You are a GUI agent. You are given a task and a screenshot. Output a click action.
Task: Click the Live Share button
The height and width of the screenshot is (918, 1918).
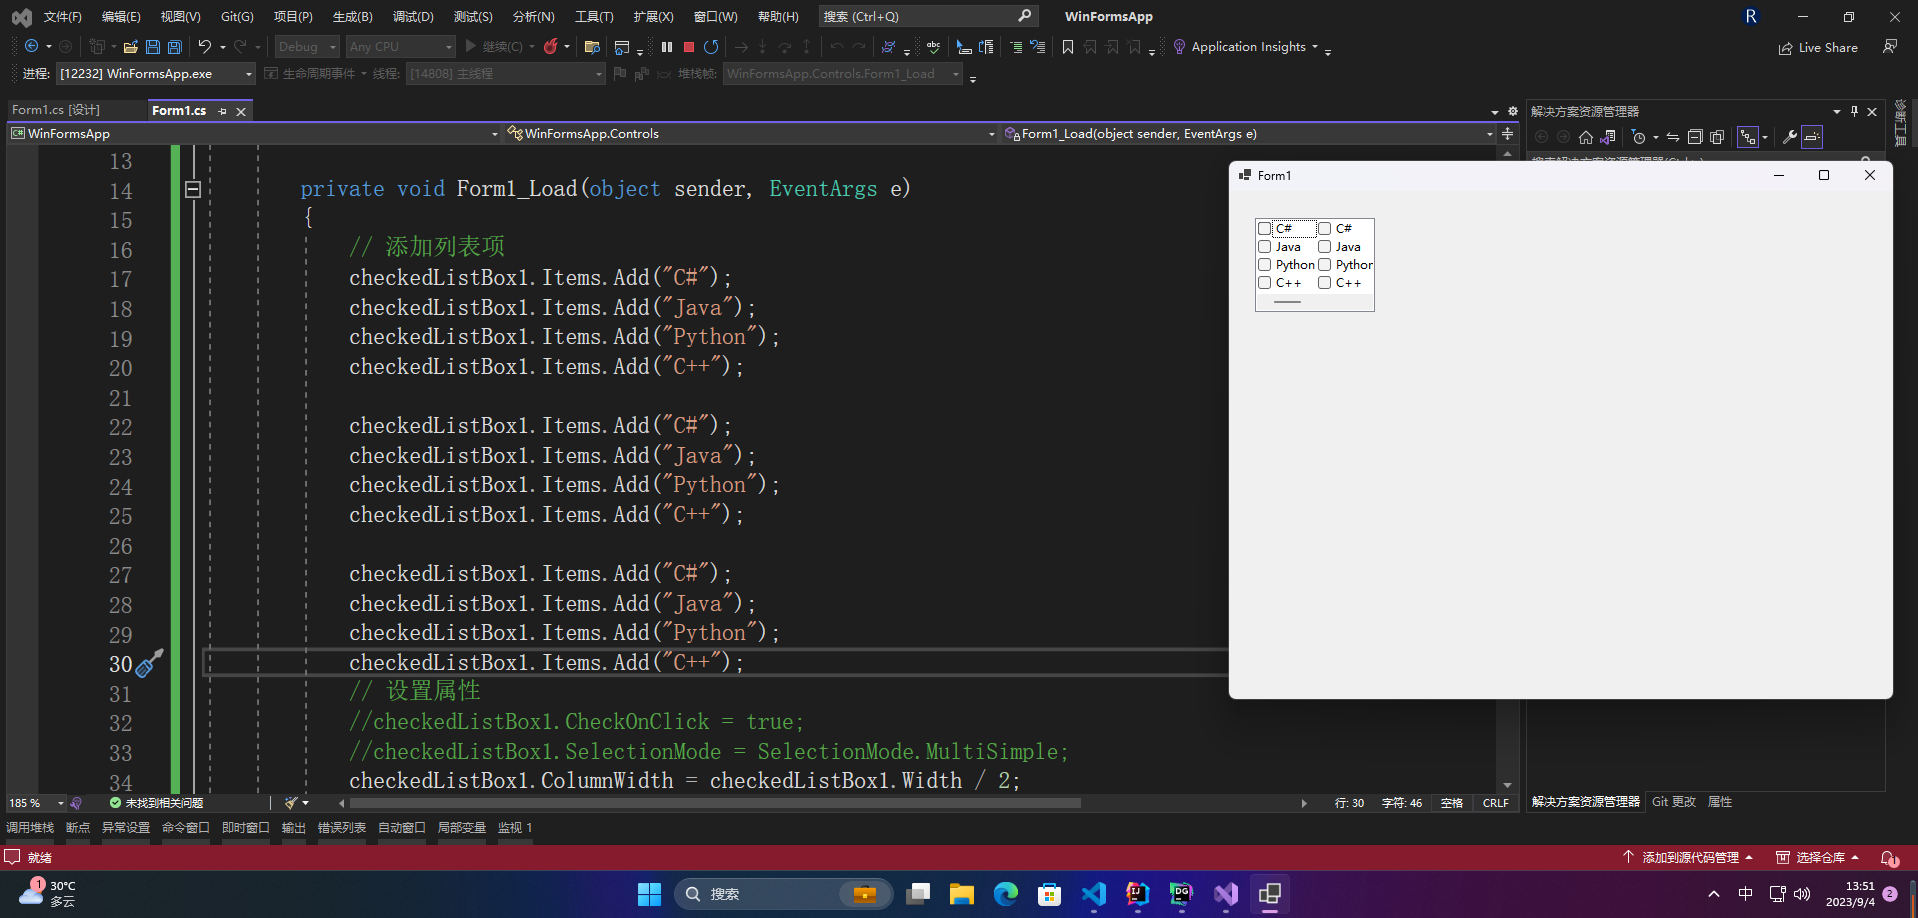click(1818, 48)
